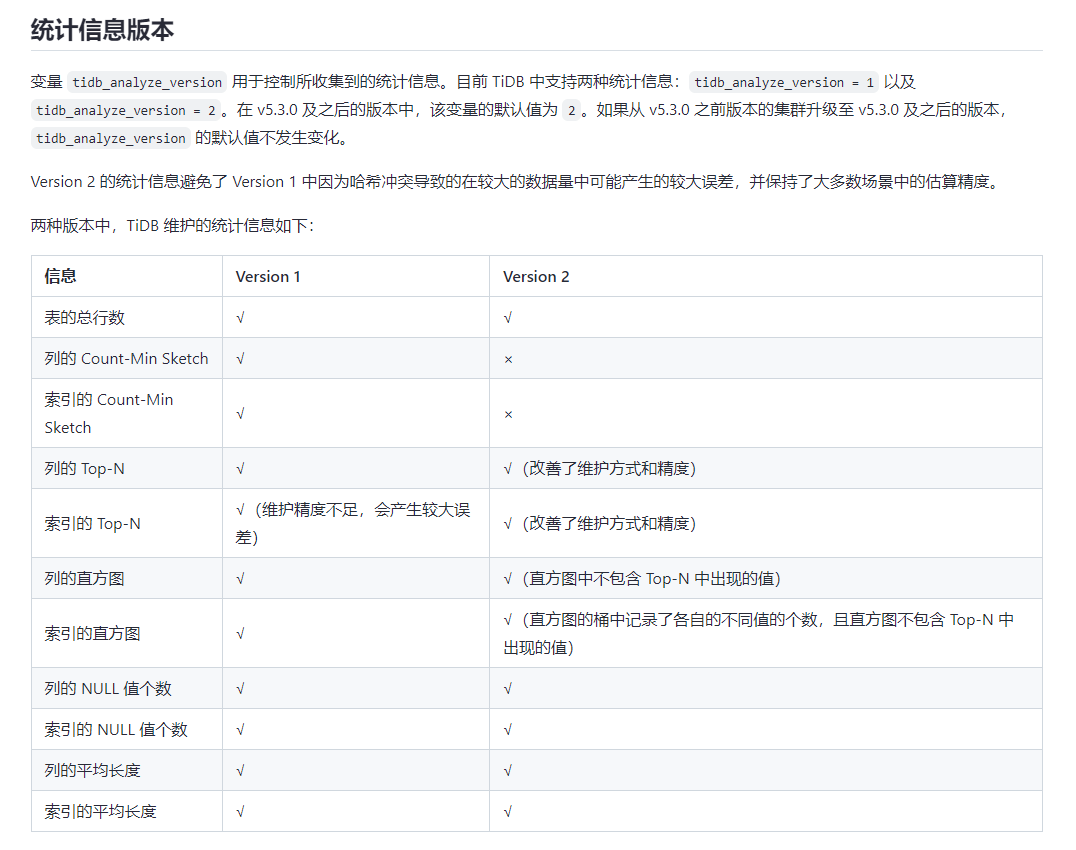Click the row label 索引的 Top-N
This screenshot has width=1076, height=850.
pyautogui.click(x=93, y=523)
